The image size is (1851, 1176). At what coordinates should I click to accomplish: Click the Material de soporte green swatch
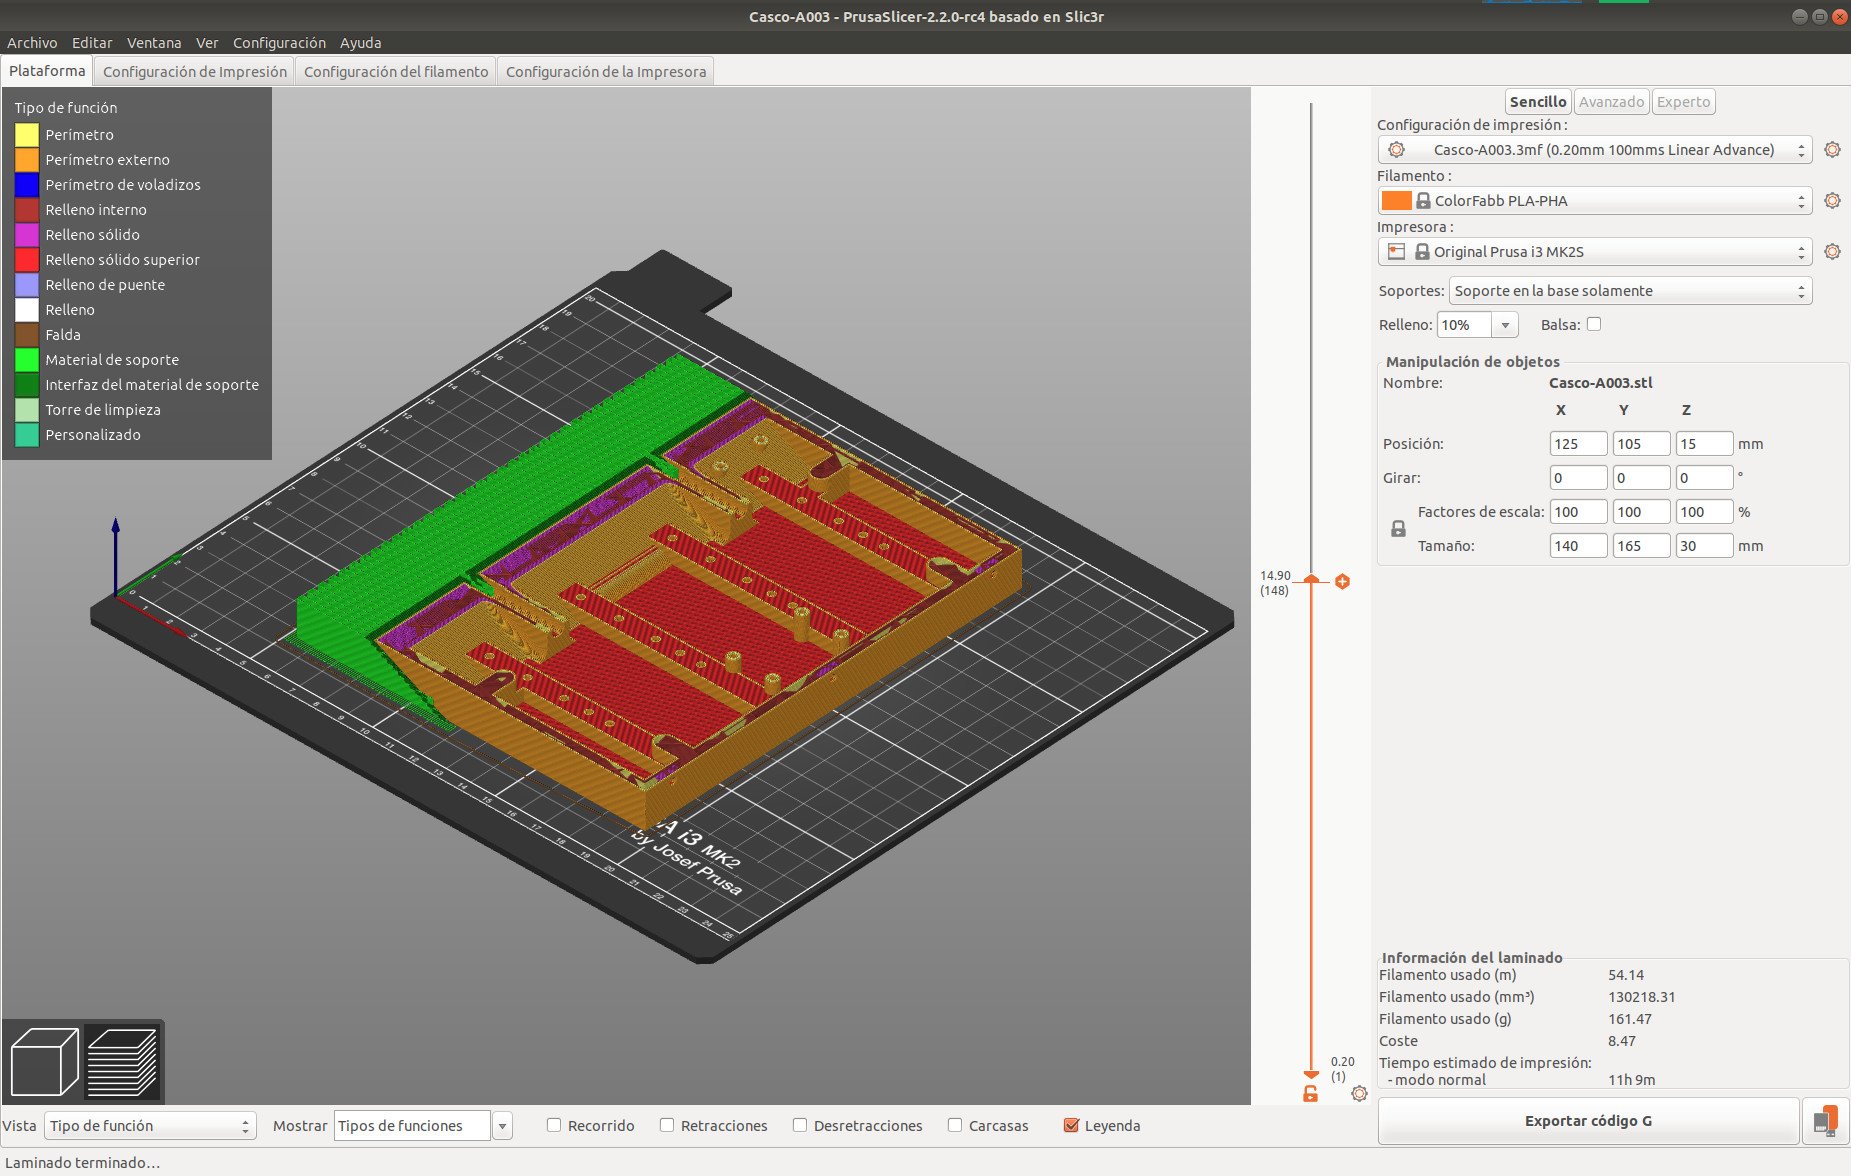point(27,359)
